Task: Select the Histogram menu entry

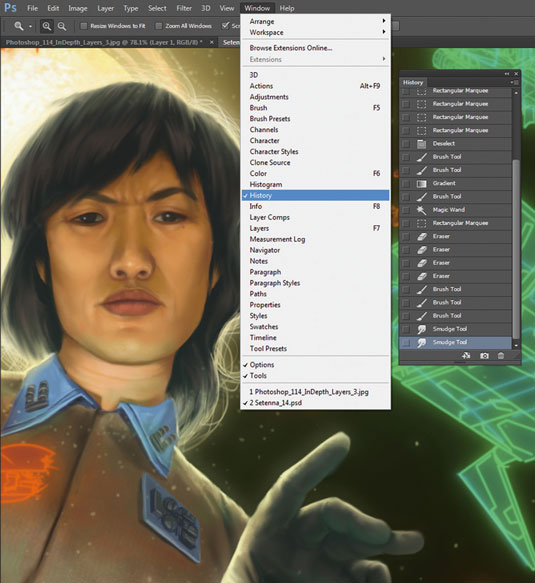Action: 315,184
